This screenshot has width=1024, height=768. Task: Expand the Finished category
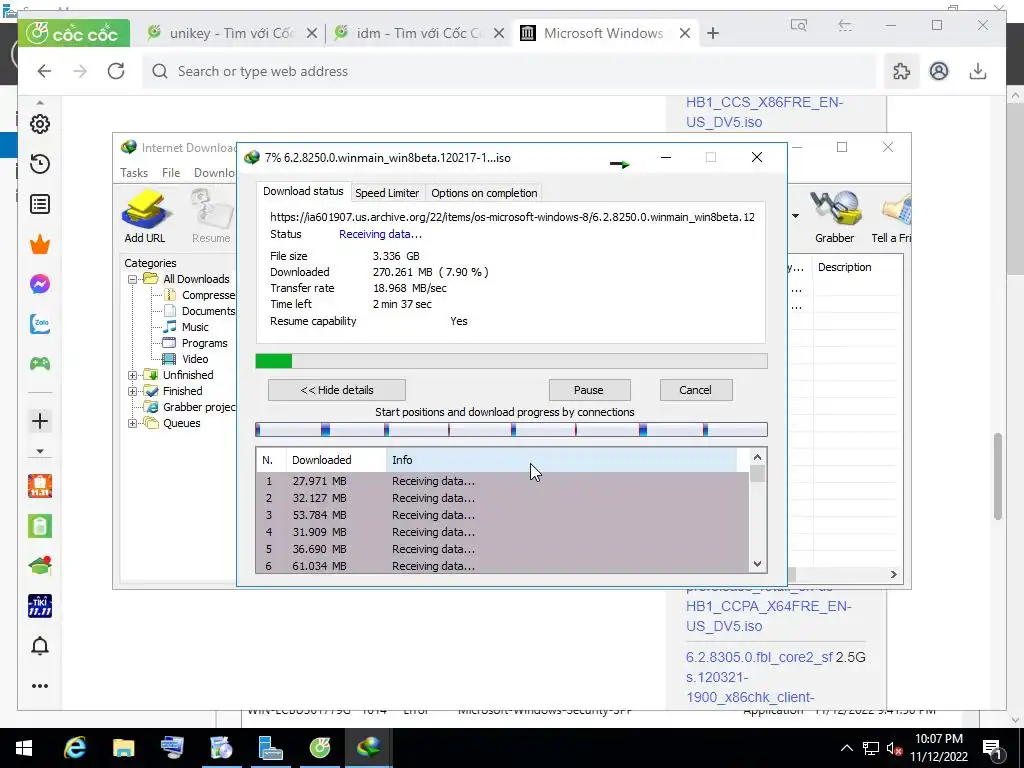(x=133, y=391)
